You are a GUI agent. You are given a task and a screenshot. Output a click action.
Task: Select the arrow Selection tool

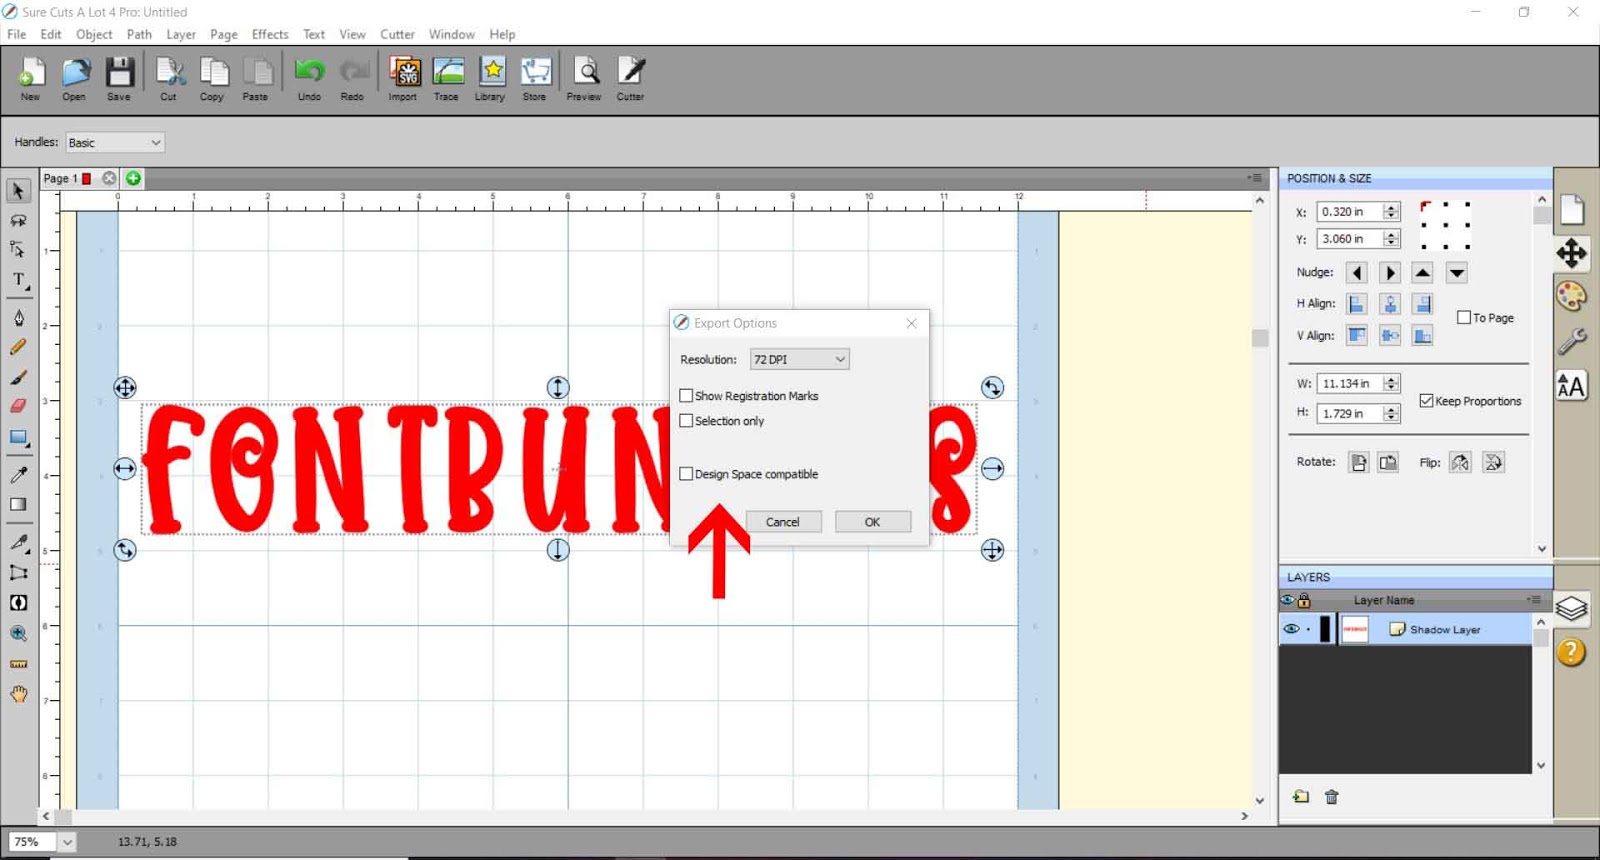pyautogui.click(x=18, y=191)
